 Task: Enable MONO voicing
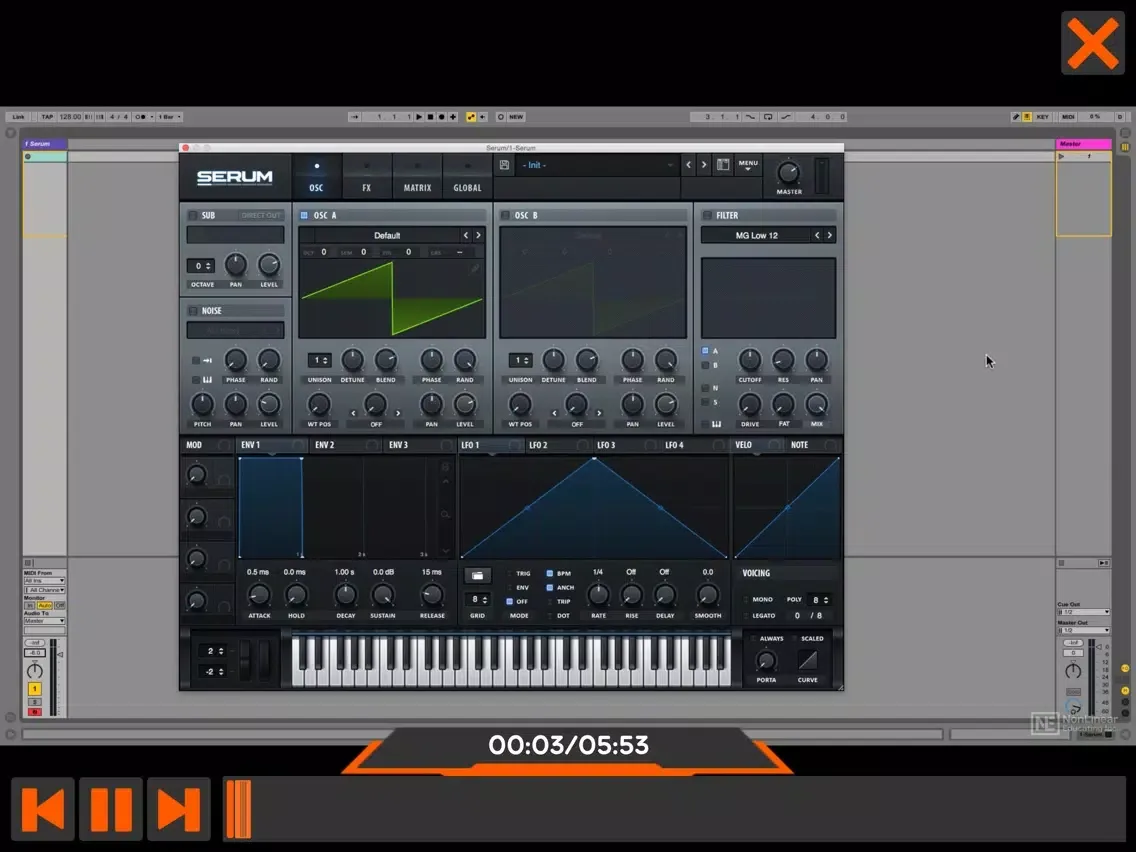(746, 600)
